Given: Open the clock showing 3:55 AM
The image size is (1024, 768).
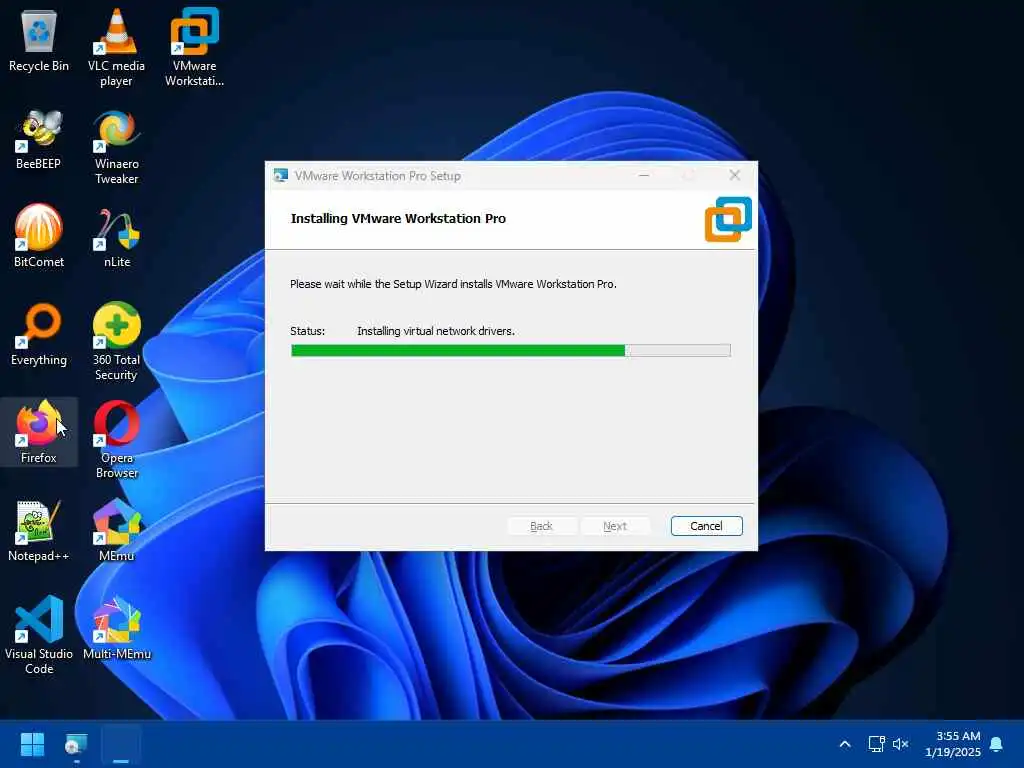Looking at the screenshot, I should (953, 744).
